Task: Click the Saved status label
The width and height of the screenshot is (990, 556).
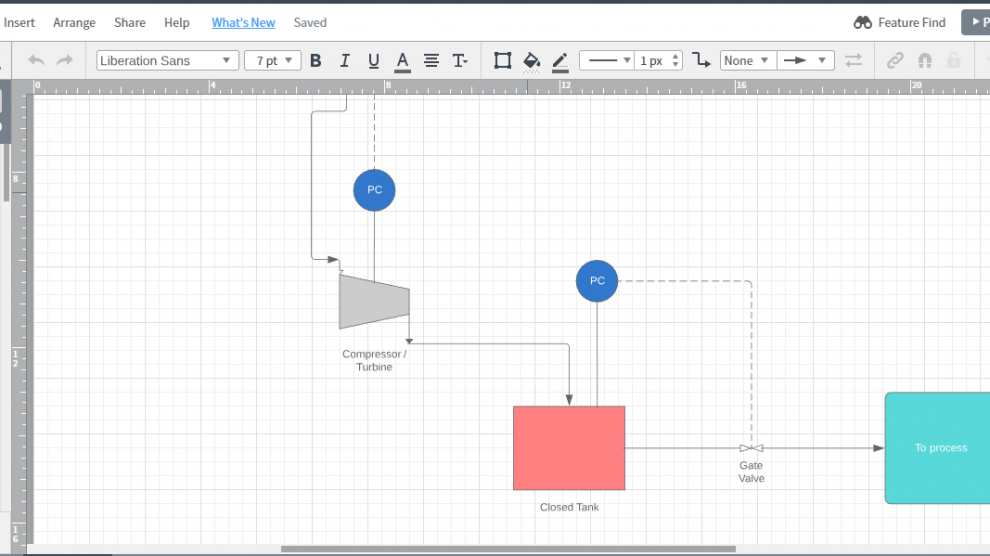Action: tap(310, 23)
